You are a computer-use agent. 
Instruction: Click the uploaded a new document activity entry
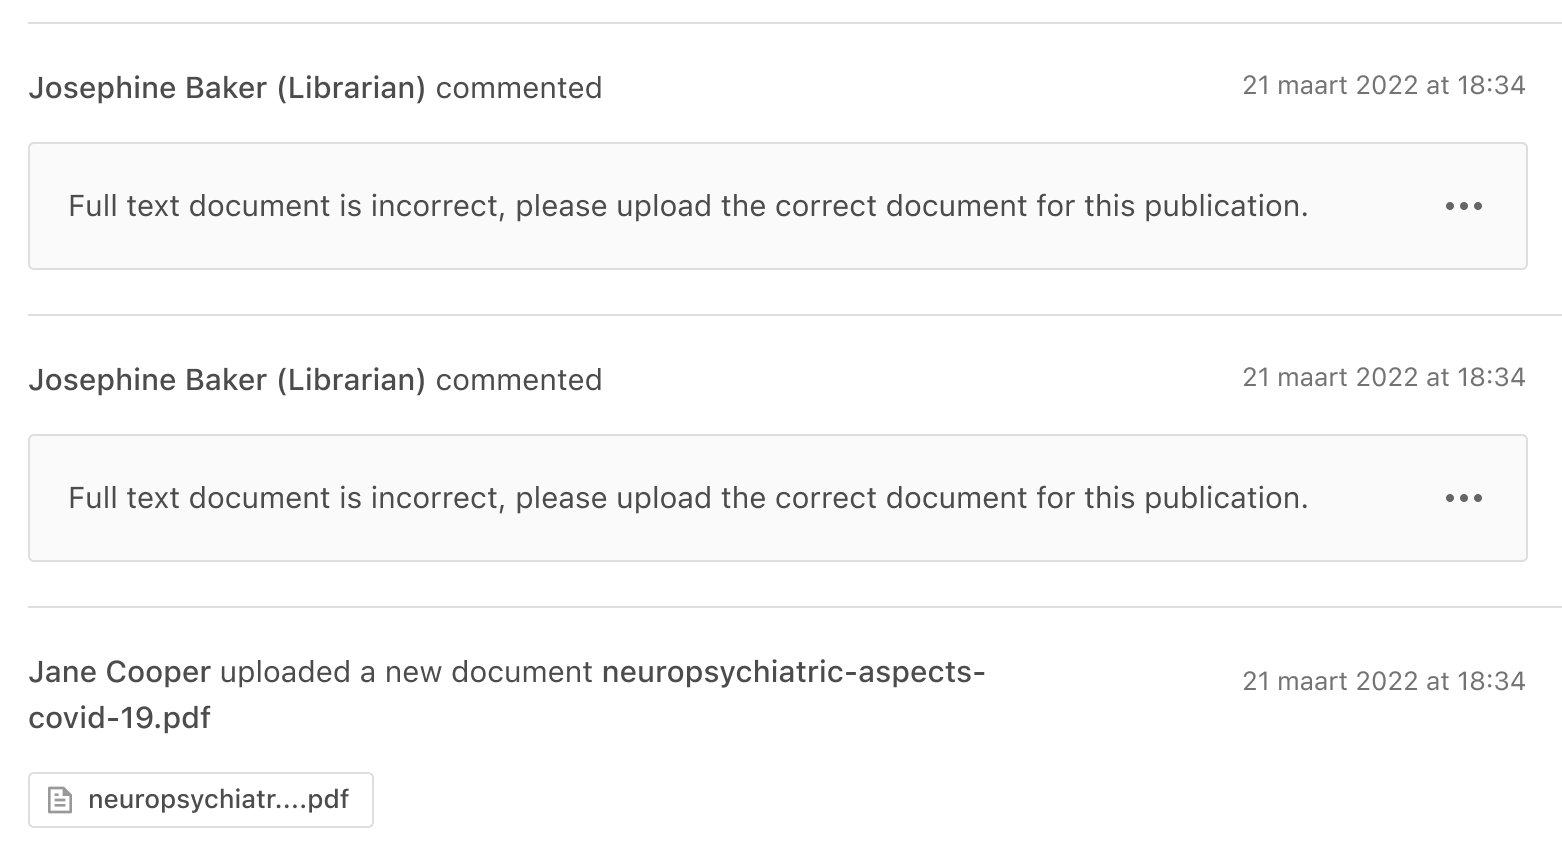pos(400,672)
